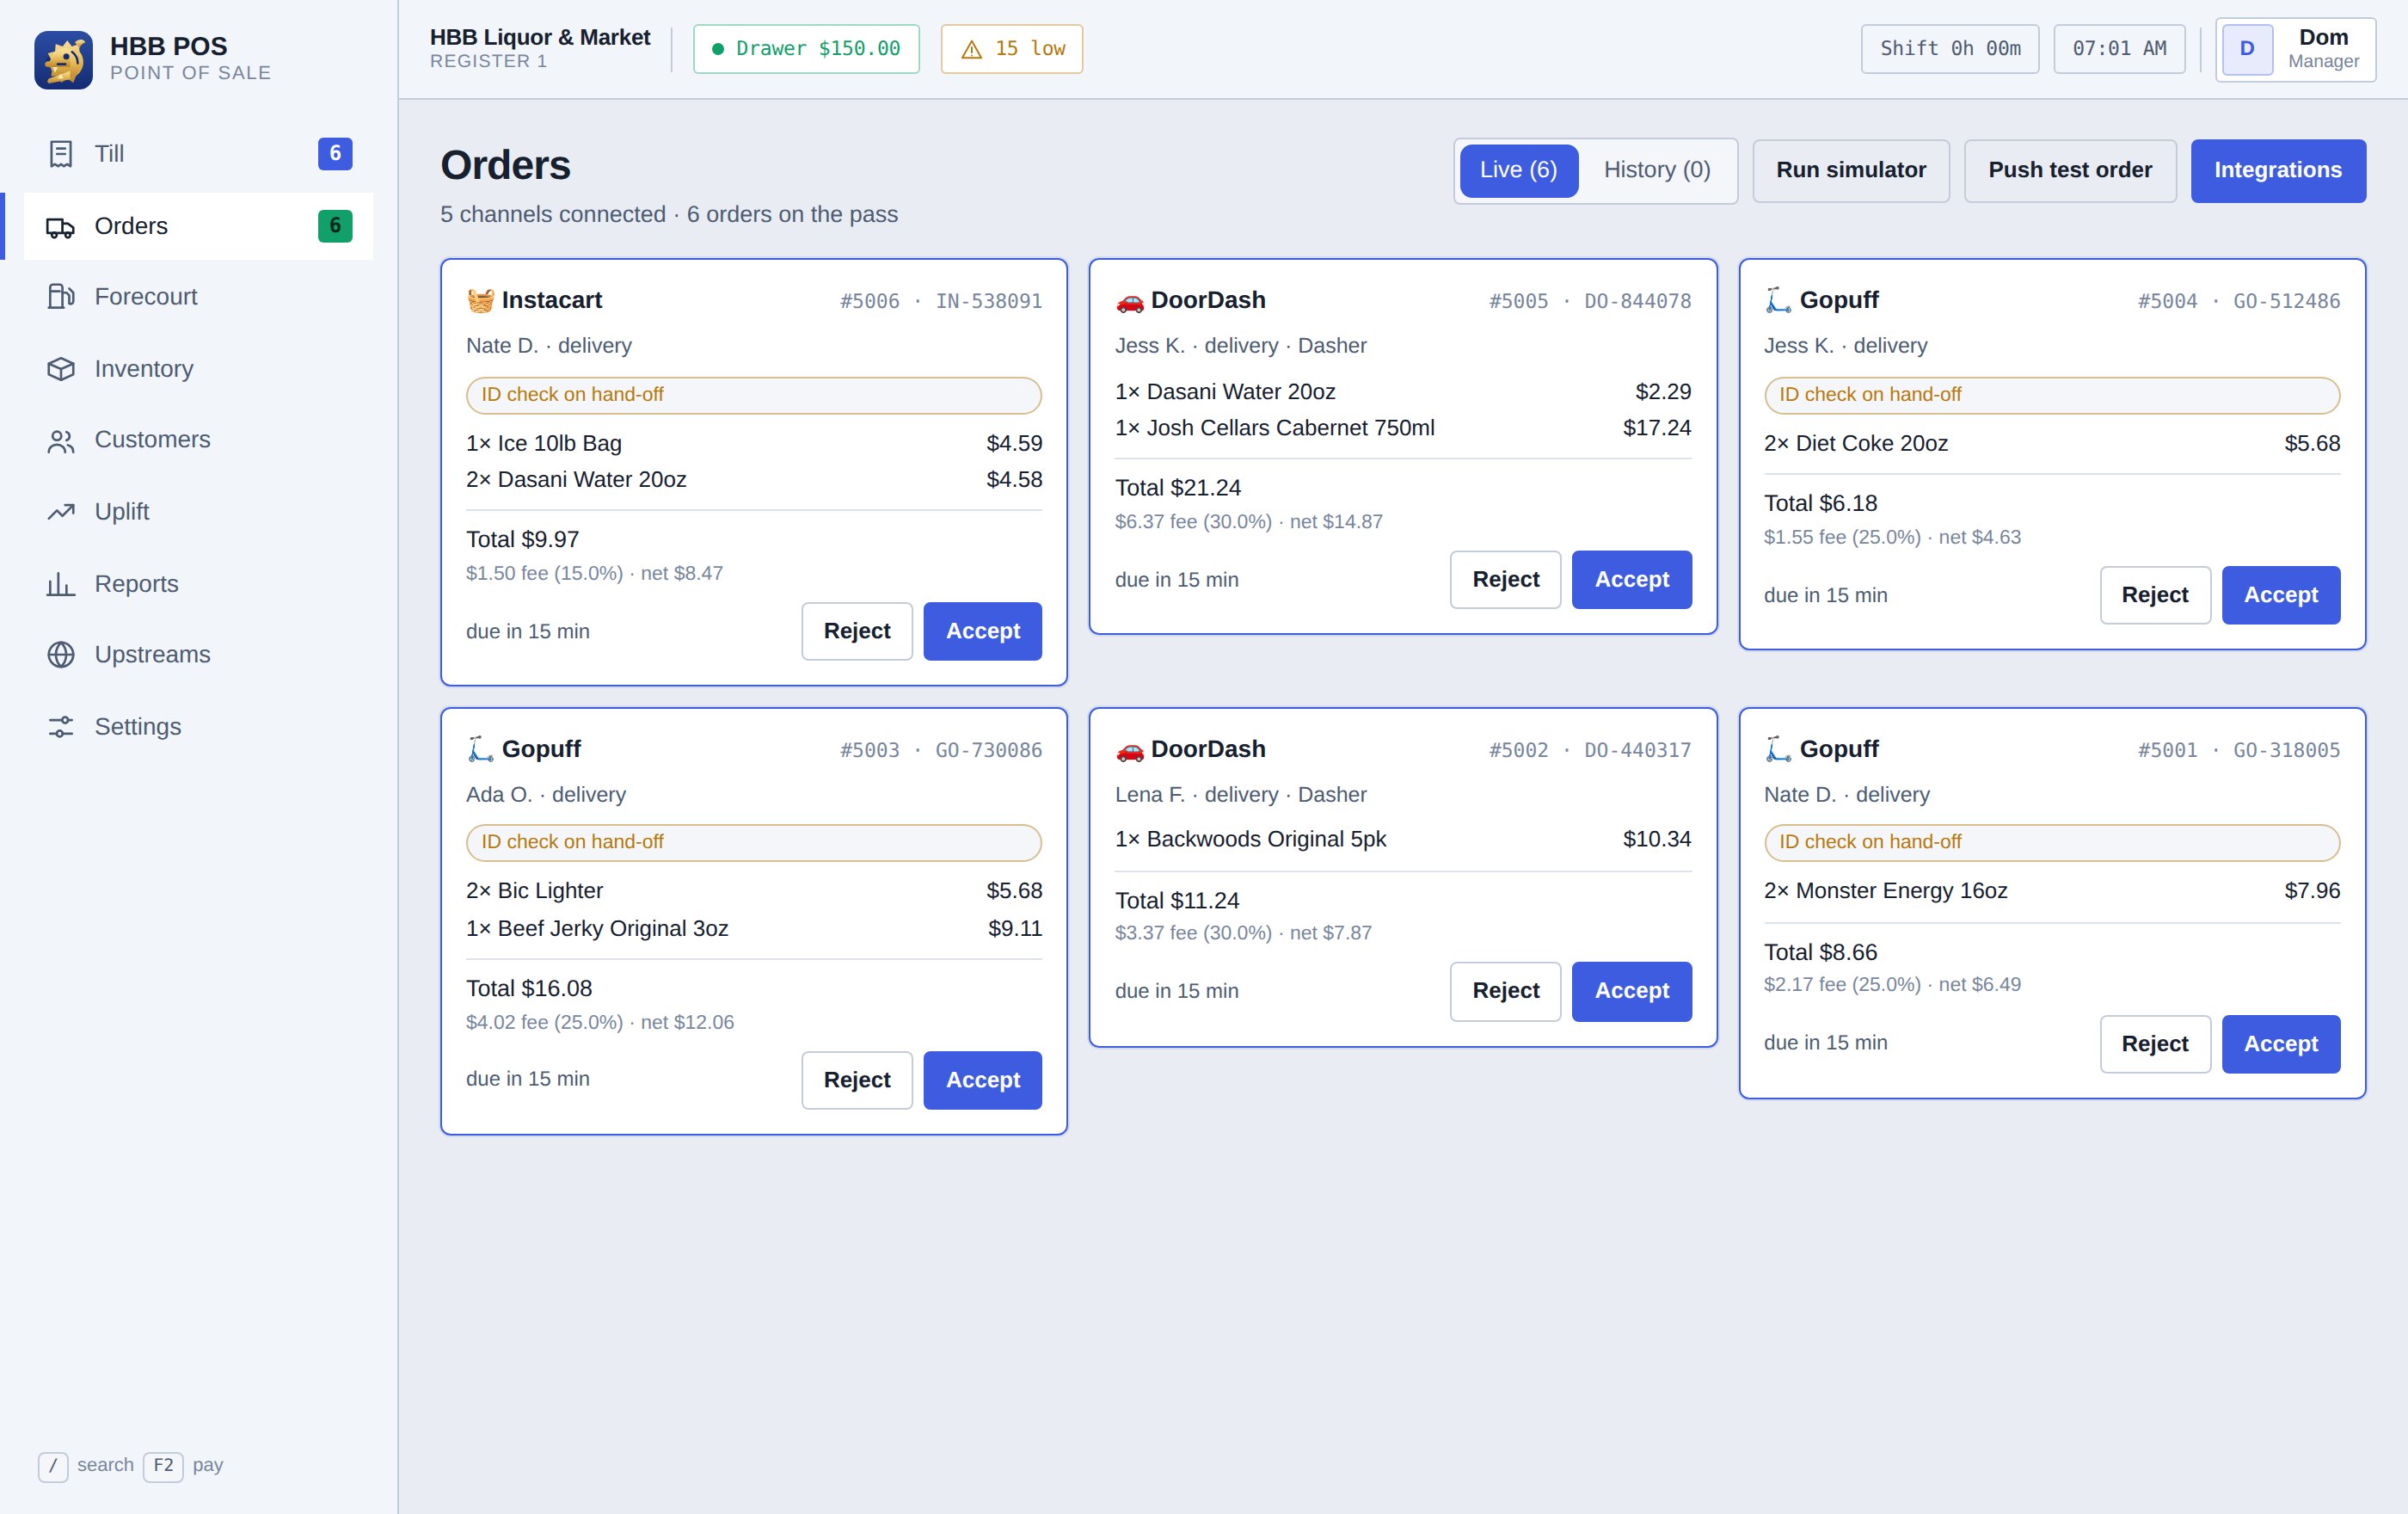Click the HBB POS logo icon
This screenshot has height=1514, width=2408.
63,59
